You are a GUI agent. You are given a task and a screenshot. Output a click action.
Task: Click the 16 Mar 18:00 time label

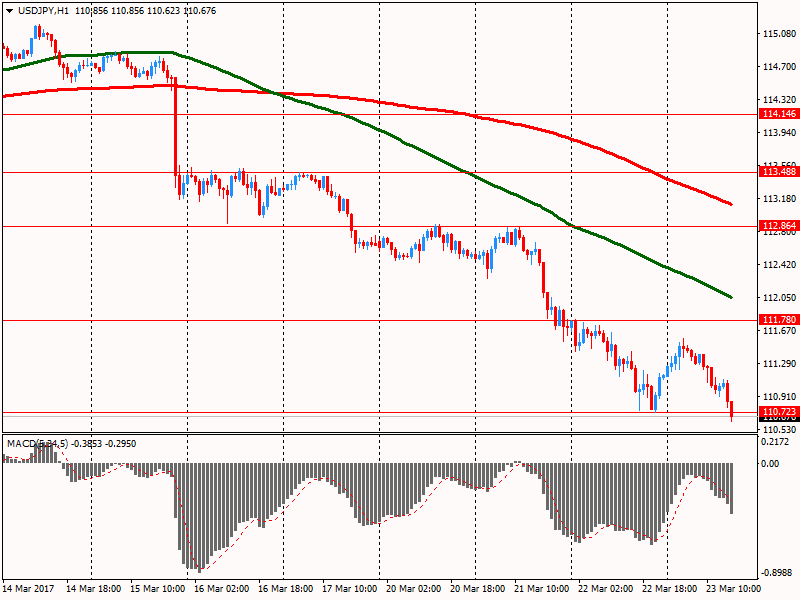coord(286,589)
